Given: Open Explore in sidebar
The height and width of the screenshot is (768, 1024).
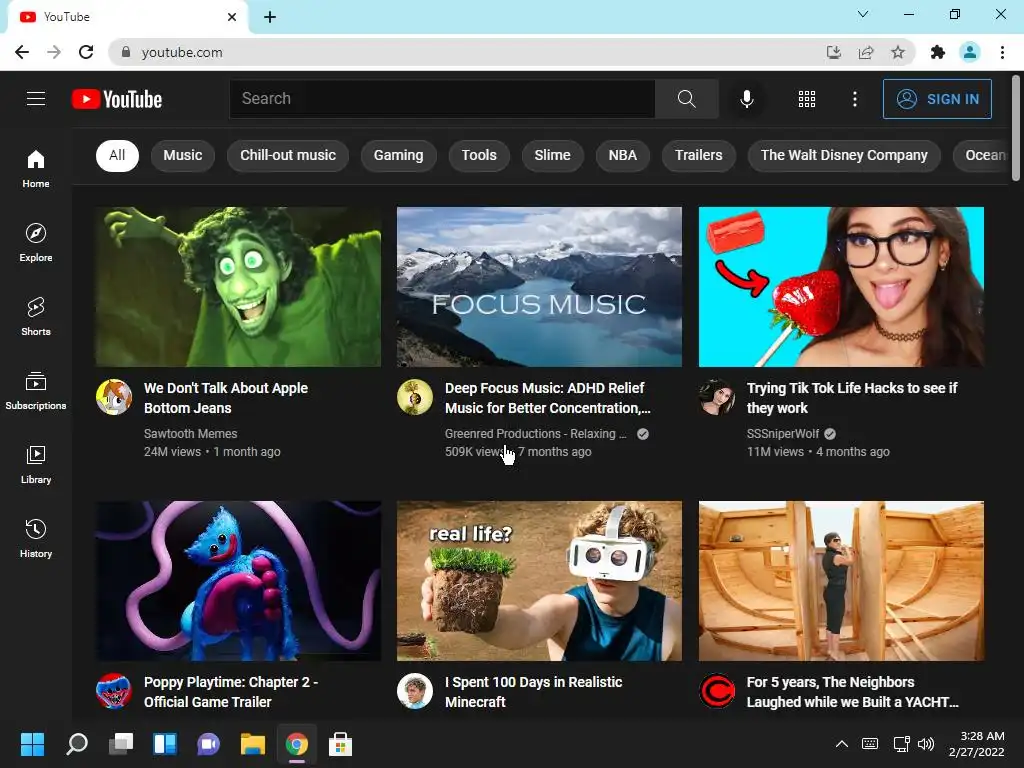Looking at the screenshot, I should click(36, 242).
